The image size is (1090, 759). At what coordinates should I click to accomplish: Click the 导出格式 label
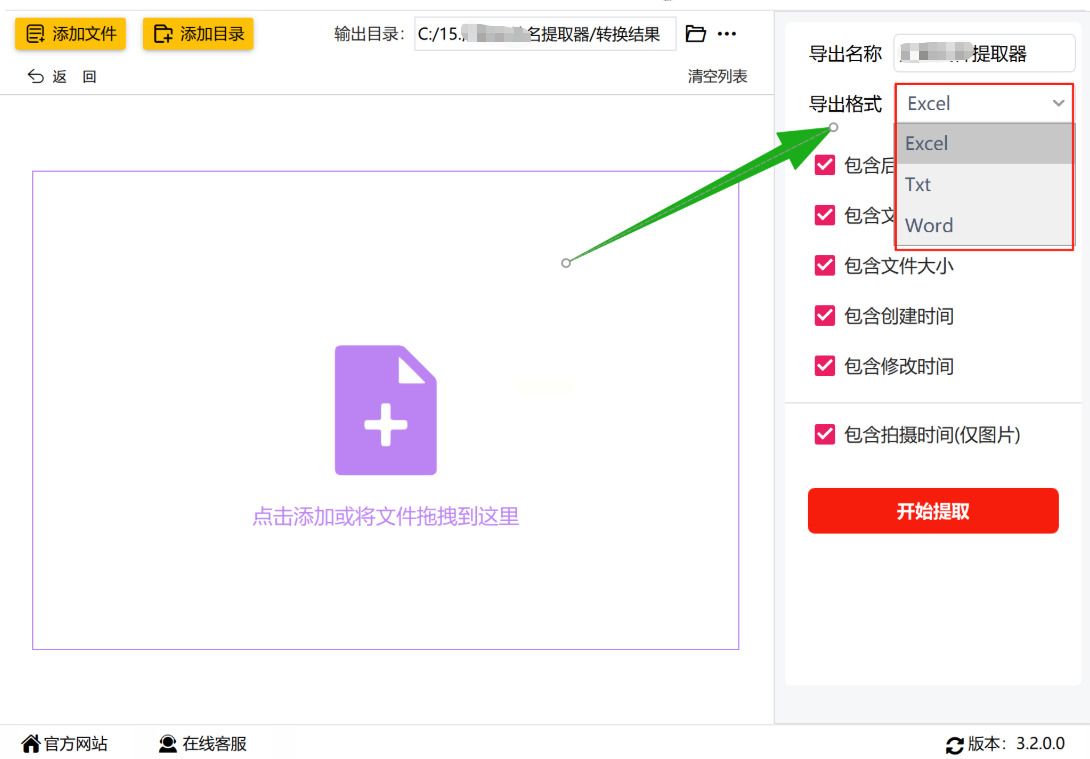[845, 104]
